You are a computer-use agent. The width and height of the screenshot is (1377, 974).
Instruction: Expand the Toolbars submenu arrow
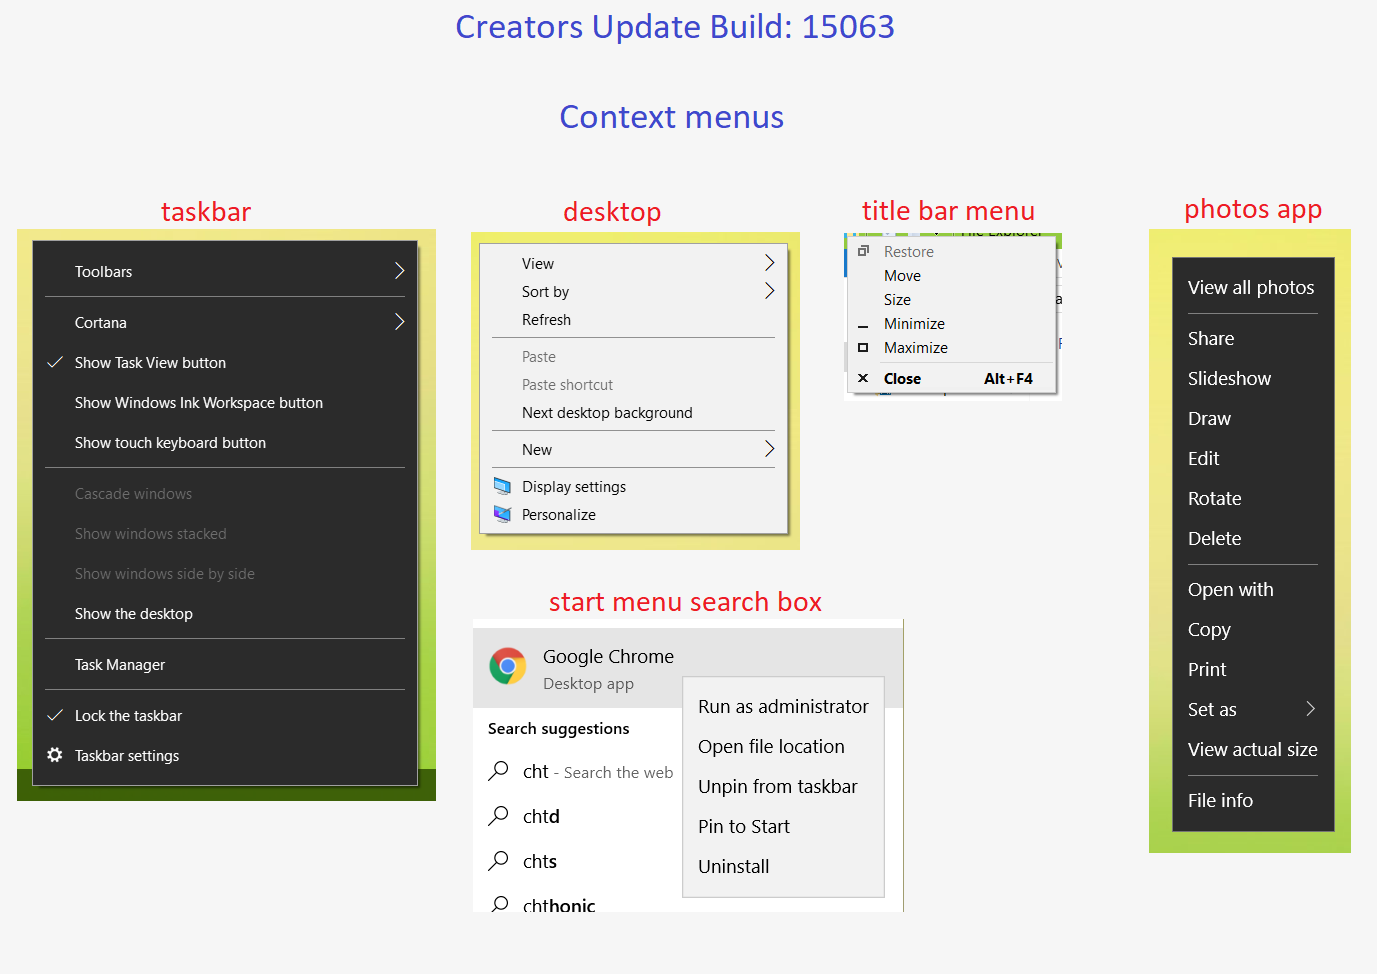[399, 271]
